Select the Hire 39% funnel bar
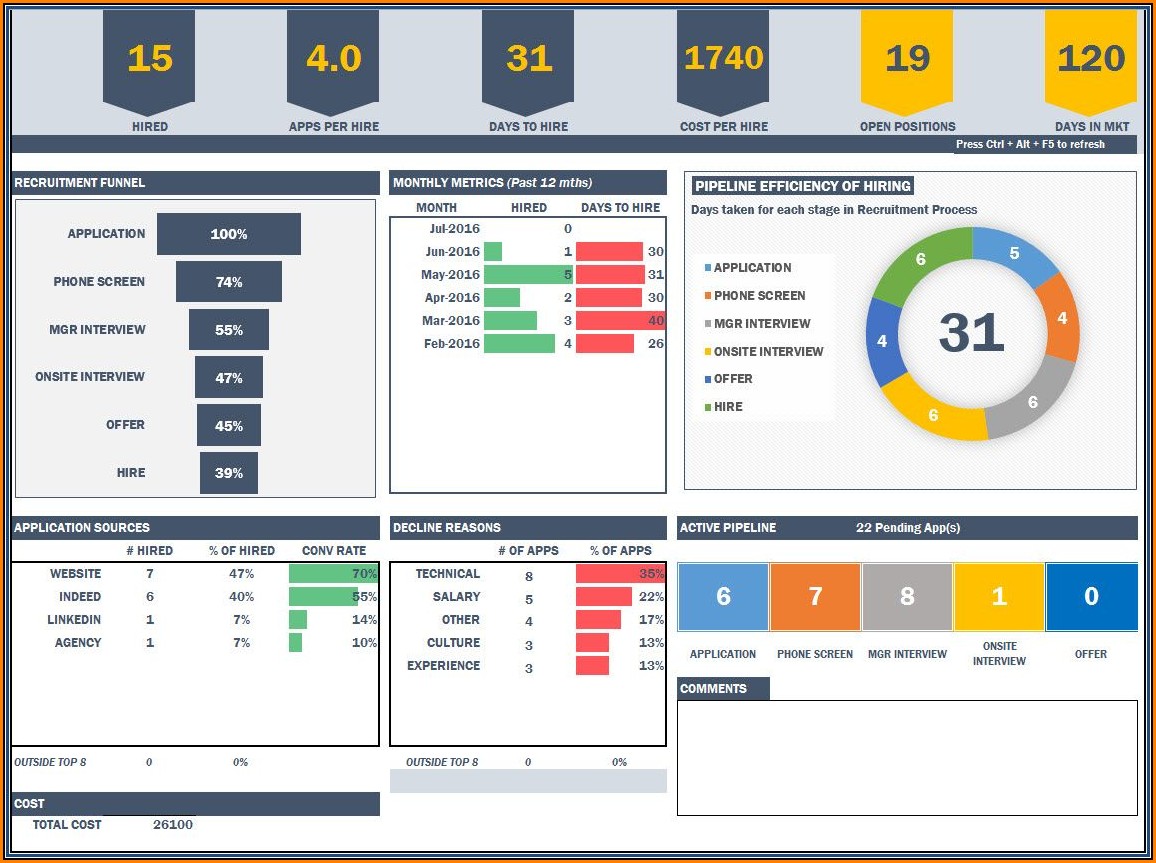Screen dimensions: 1156x863 (229, 473)
